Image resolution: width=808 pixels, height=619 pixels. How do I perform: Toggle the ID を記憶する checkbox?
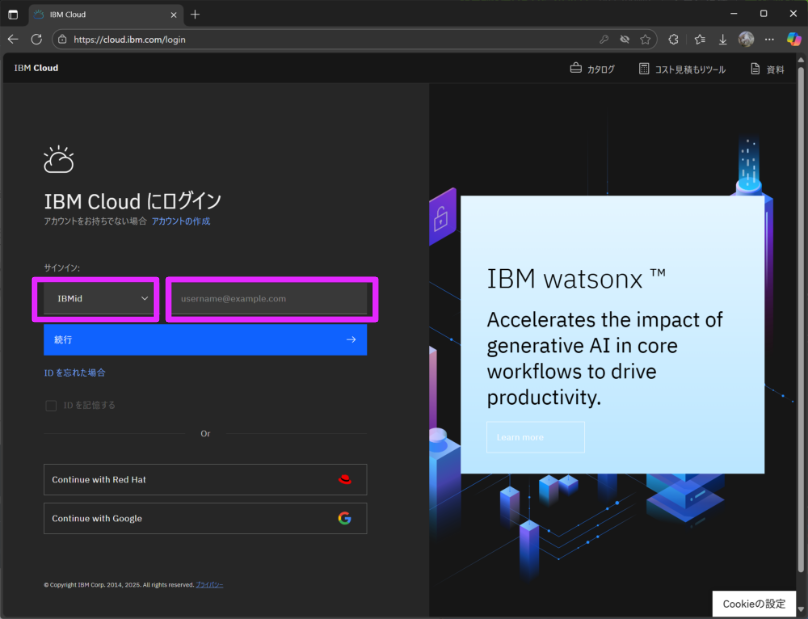(51, 406)
